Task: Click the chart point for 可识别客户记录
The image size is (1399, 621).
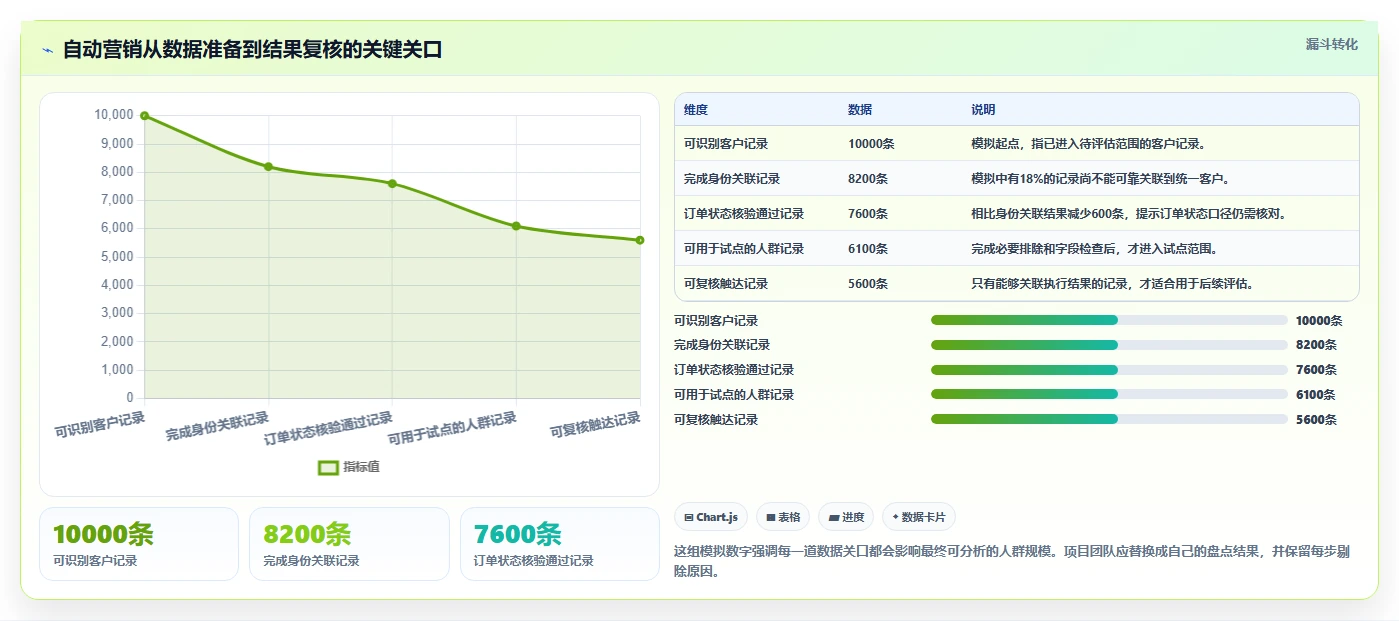Action: click(145, 116)
